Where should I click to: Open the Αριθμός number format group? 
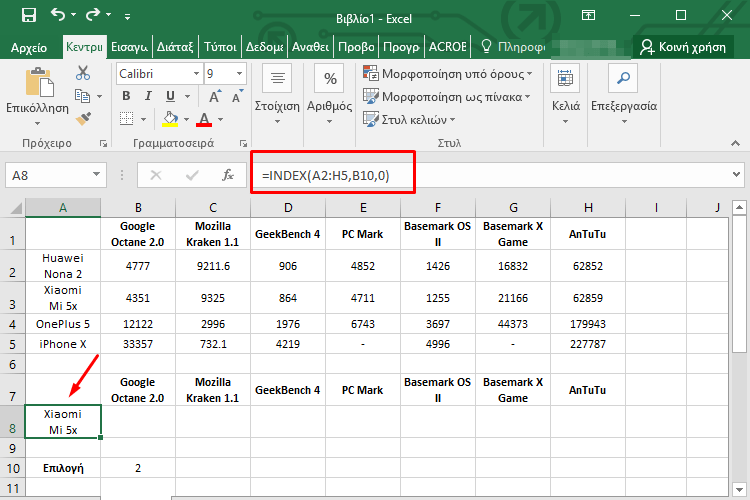(330, 94)
